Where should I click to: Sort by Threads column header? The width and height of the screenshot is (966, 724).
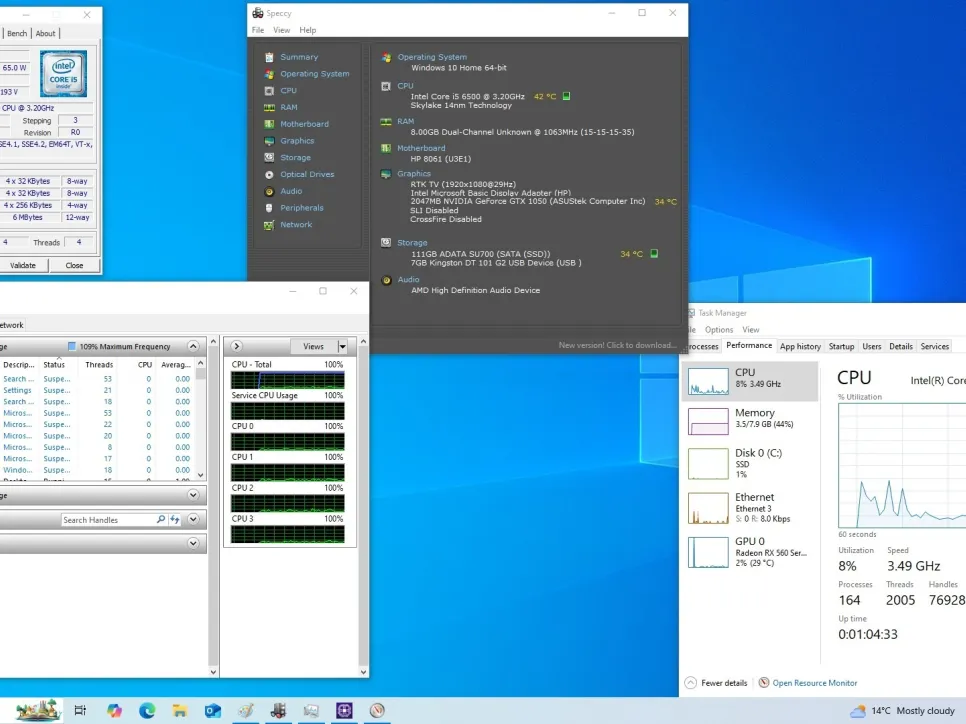pos(99,365)
